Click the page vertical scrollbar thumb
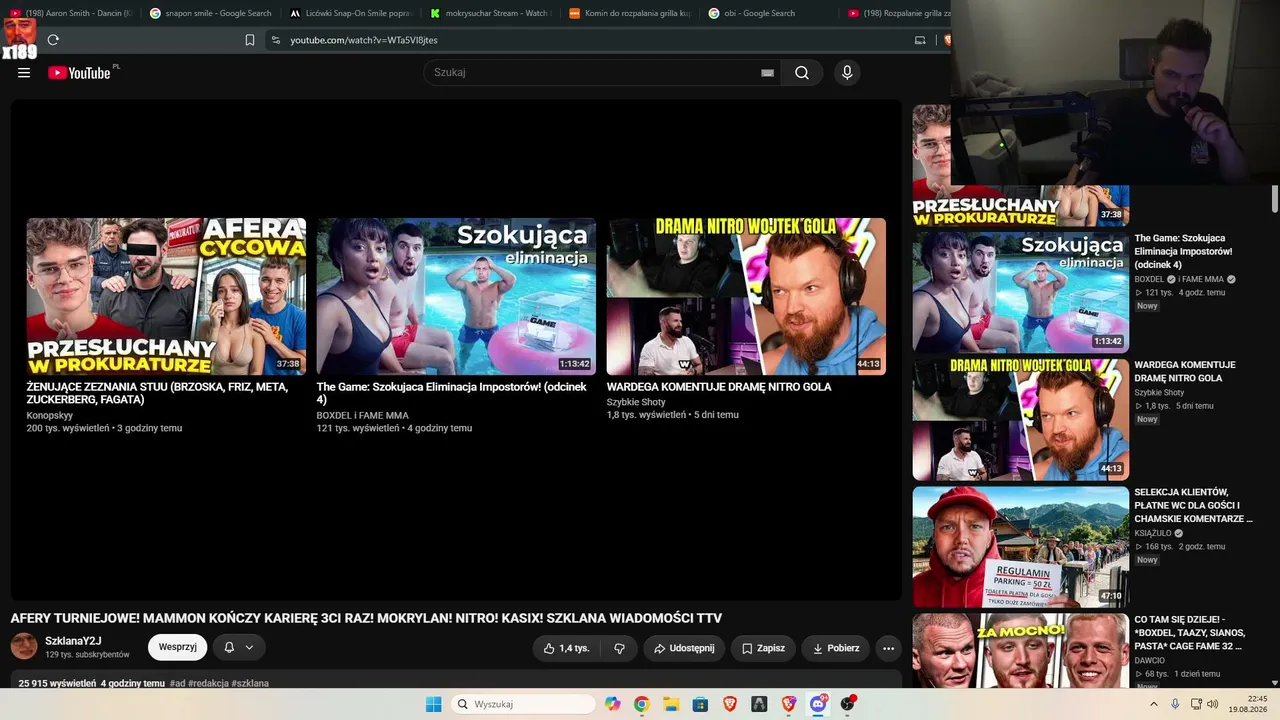Image resolution: width=1280 pixels, height=720 pixels. (1275, 198)
